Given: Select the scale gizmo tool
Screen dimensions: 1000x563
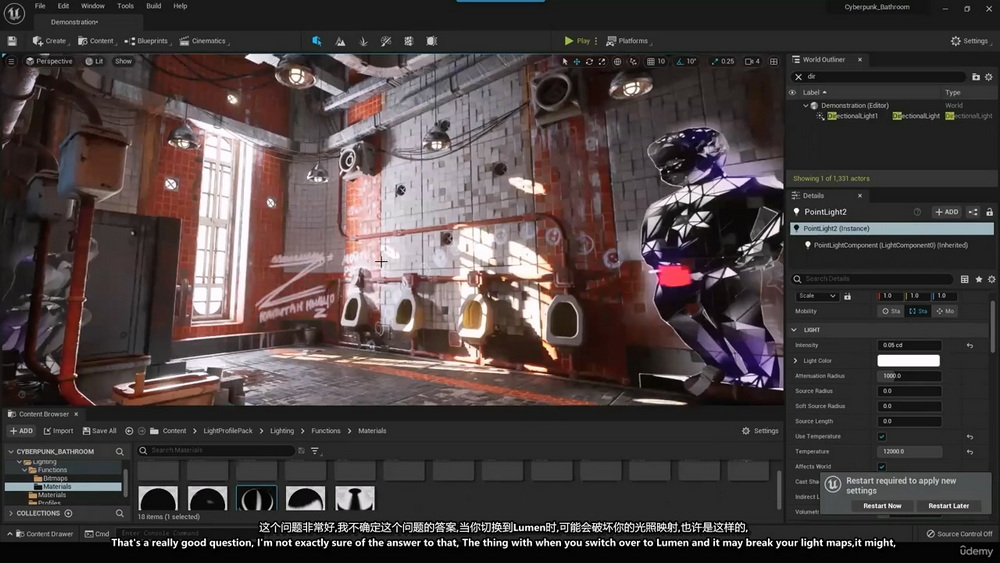Looking at the screenshot, I should pos(601,61).
